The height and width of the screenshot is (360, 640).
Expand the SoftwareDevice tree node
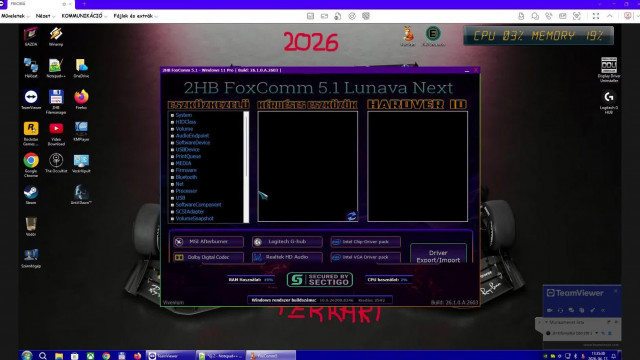pos(172,143)
